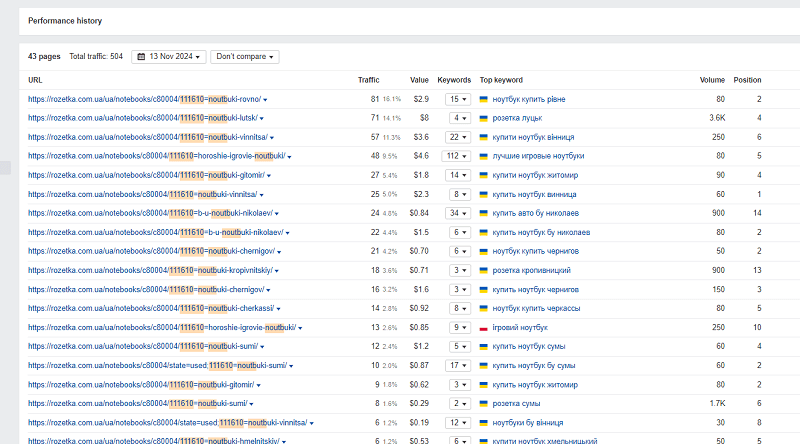The height and width of the screenshot is (444, 800).
Task: Click Total traffic: 504 text
Action: pos(96,57)
